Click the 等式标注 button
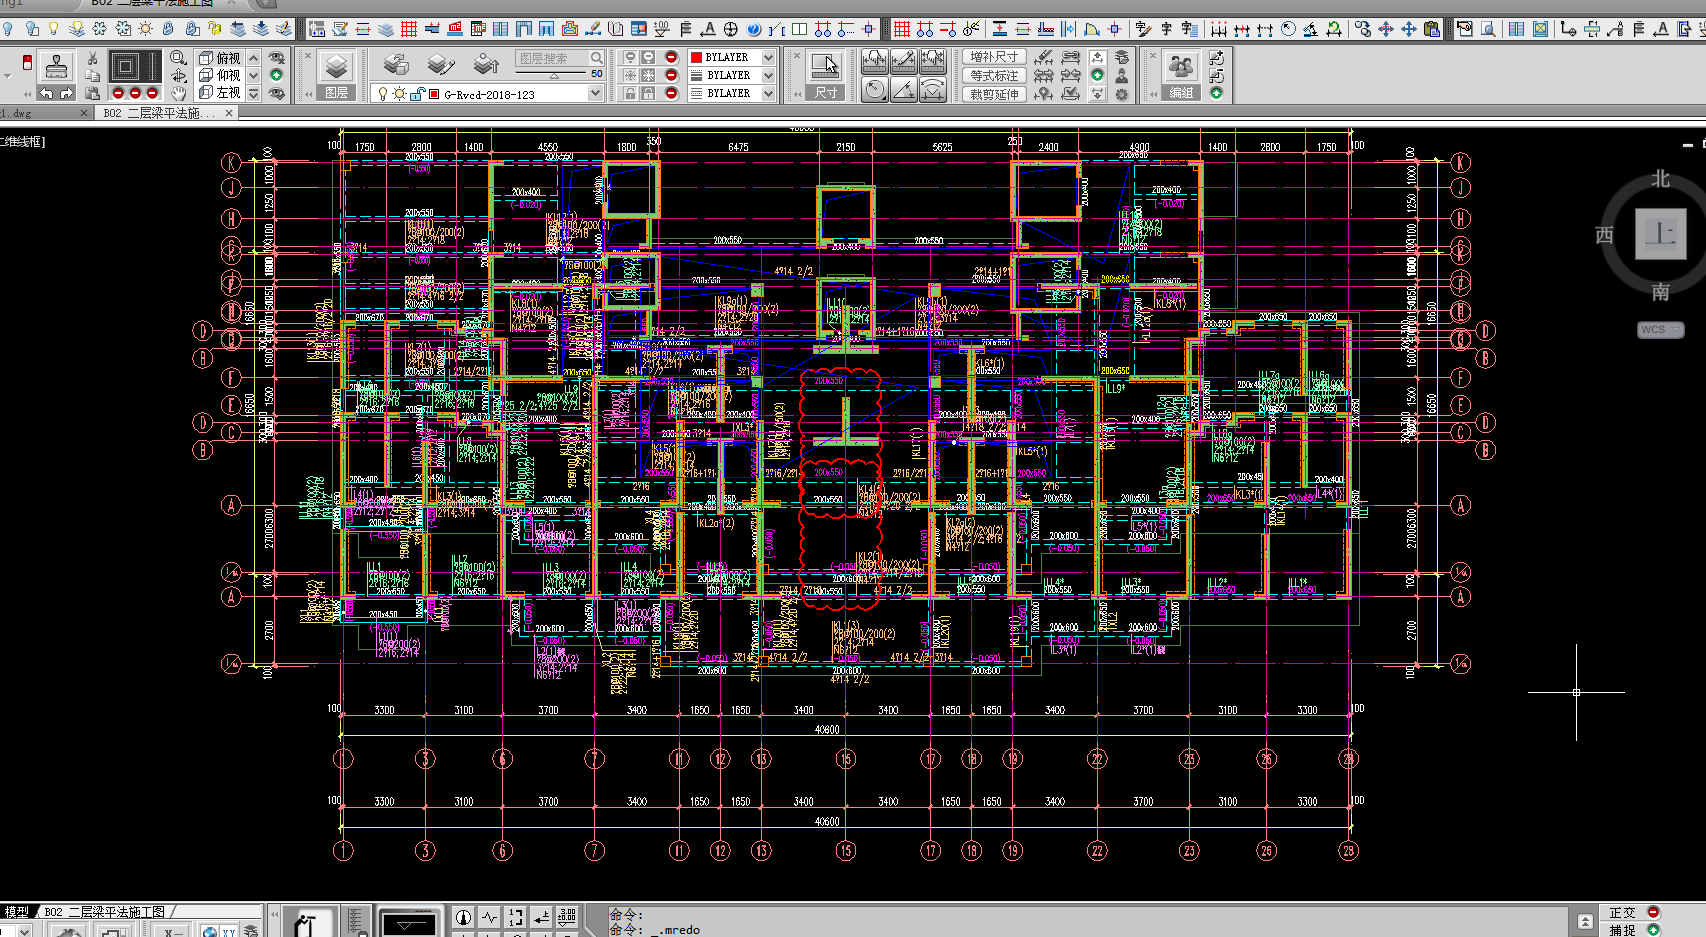 point(994,75)
